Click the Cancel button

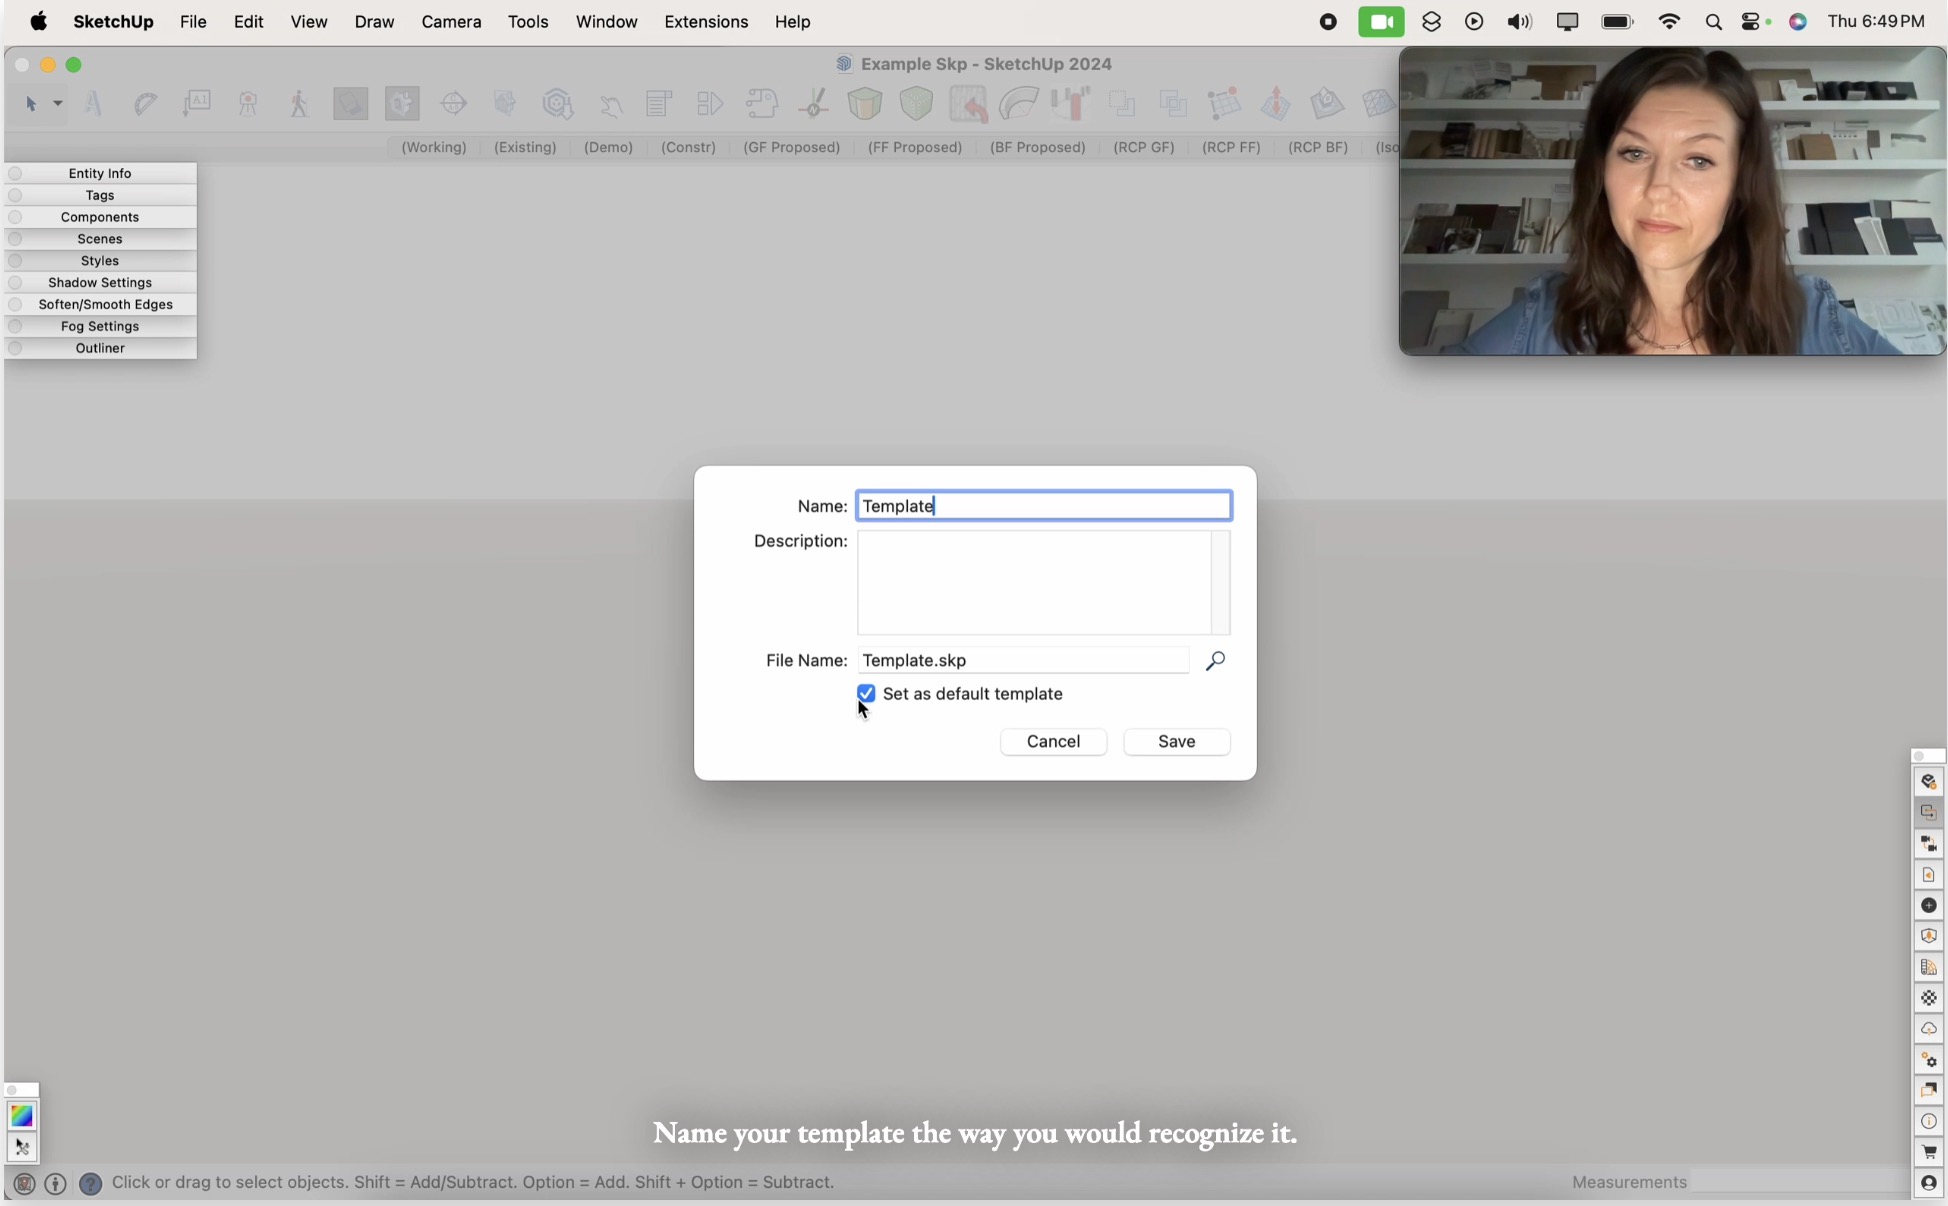coord(1052,741)
